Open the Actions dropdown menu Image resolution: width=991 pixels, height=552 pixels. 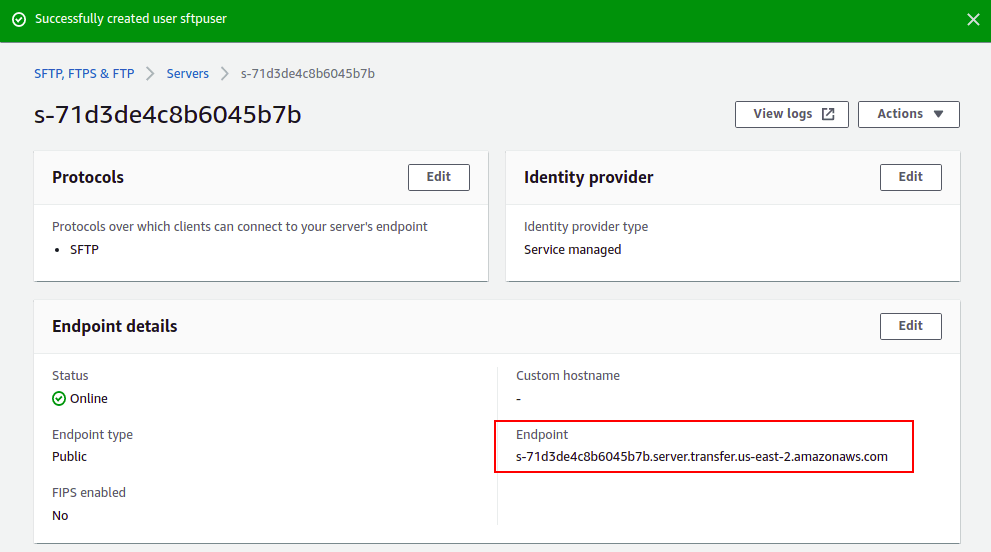click(908, 114)
